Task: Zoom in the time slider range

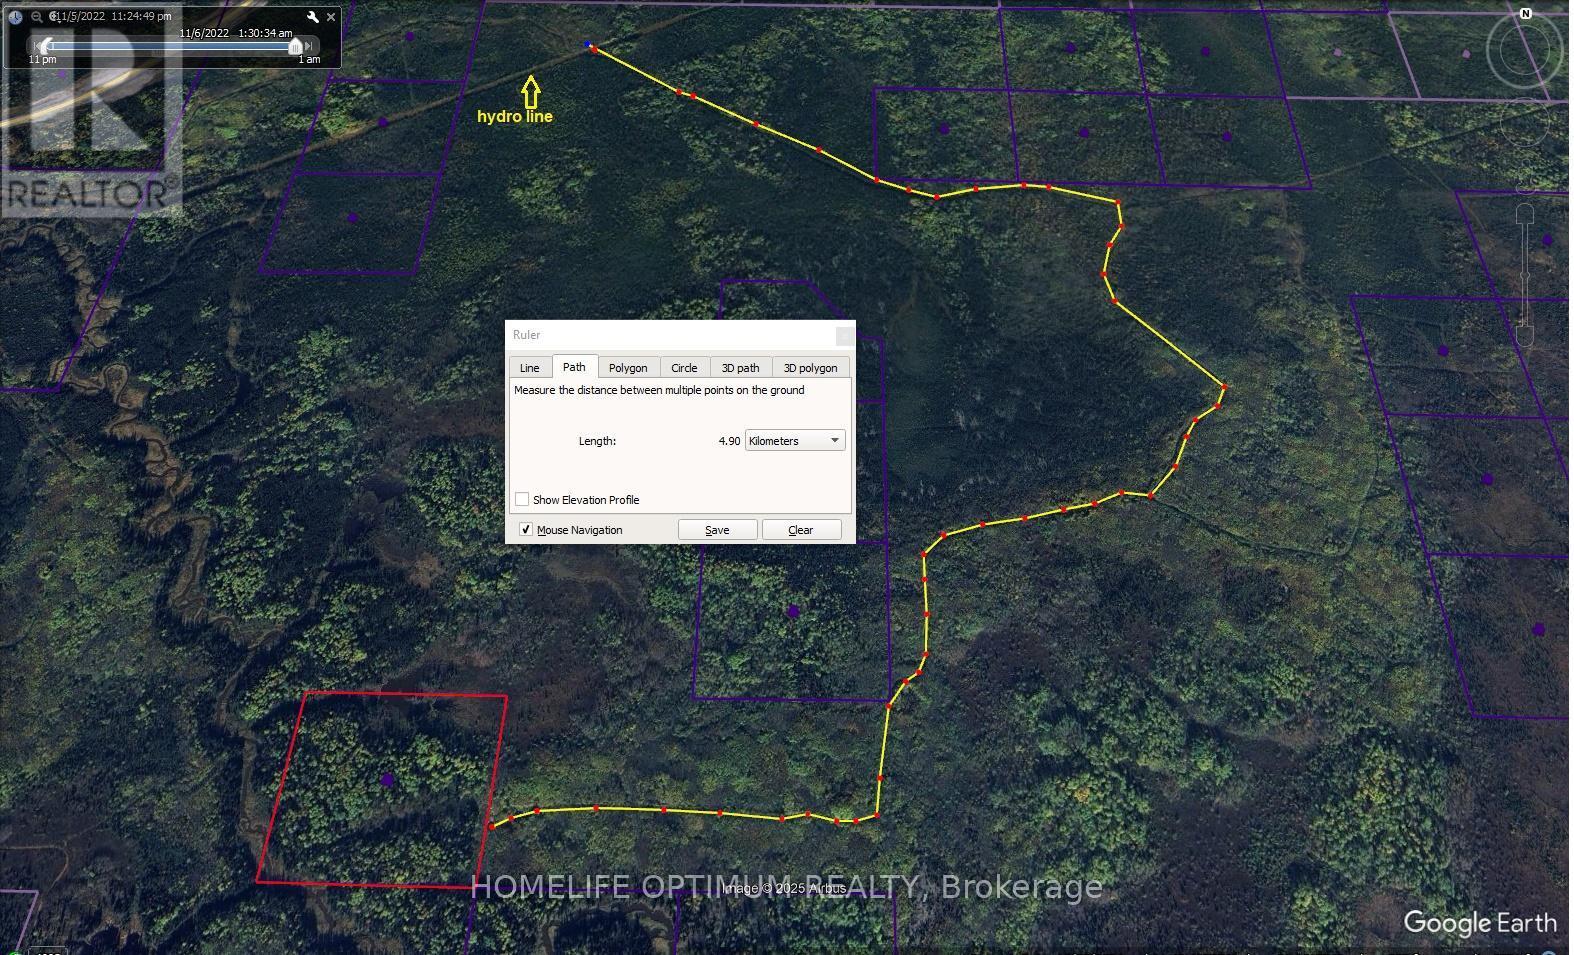Action: click(x=53, y=17)
